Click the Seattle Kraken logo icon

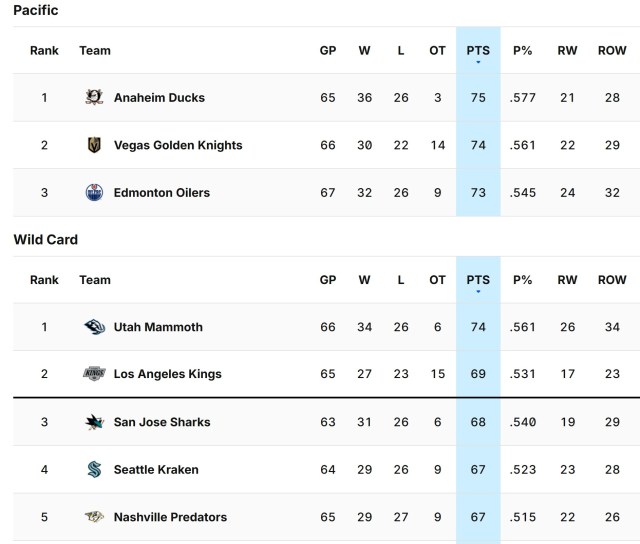click(94, 470)
